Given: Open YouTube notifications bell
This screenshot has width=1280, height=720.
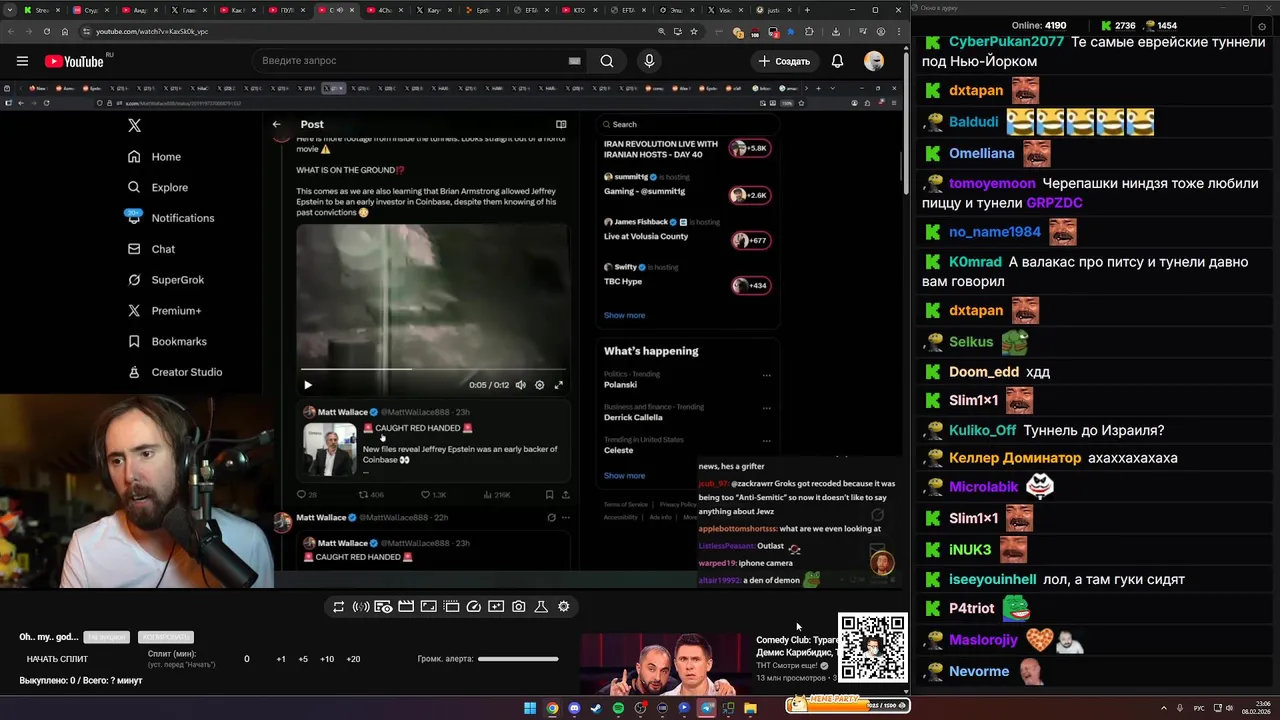Looking at the screenshot, I should point(837,61).
